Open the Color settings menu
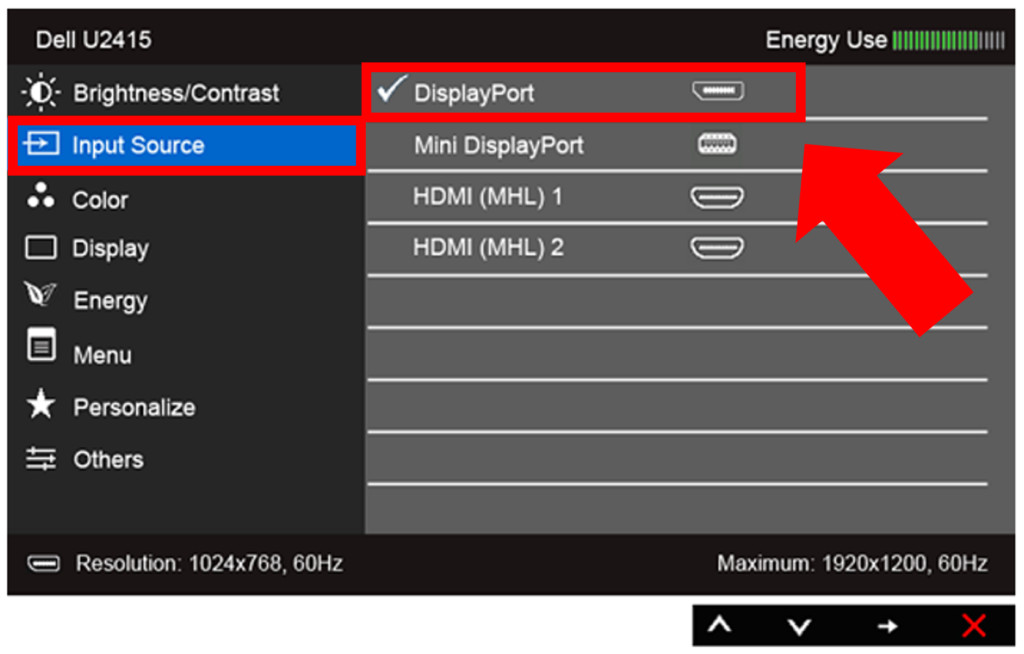This screenshot has height=654, width=1024. (x=186, y=199)
